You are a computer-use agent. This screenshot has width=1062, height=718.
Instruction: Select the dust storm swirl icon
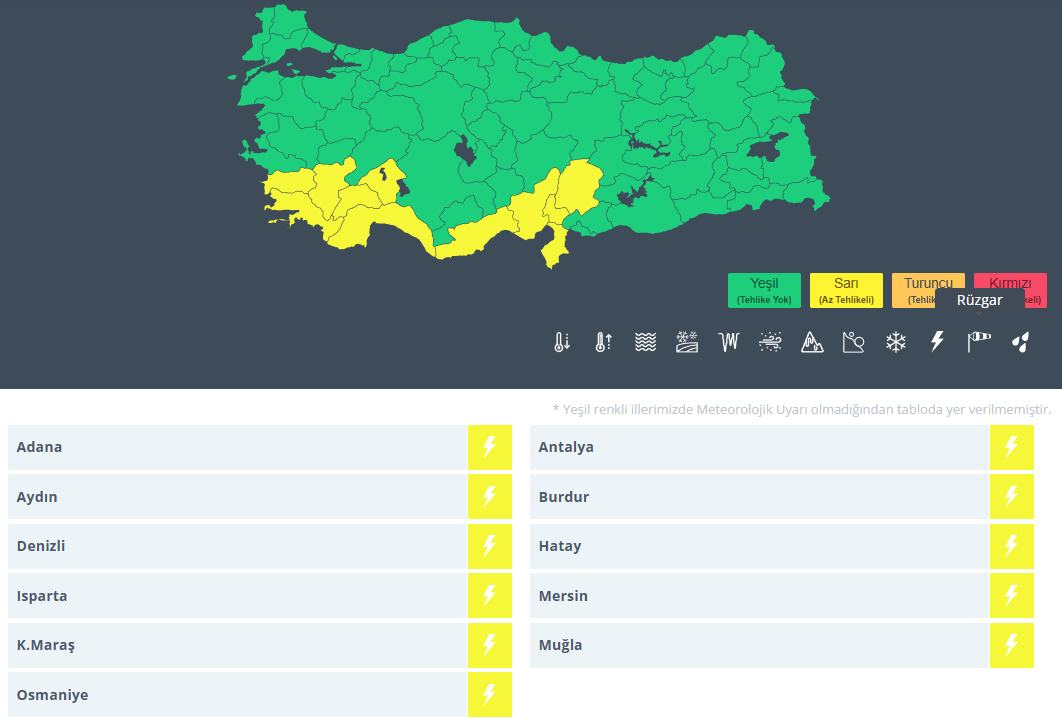coord(770,342)
